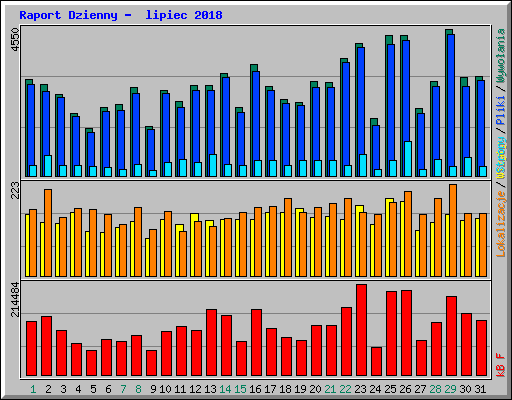Image resolution: width=512 pixels, height=400 pixels.
Task: Click the red KB F legend label
Action: pos(500,365)
